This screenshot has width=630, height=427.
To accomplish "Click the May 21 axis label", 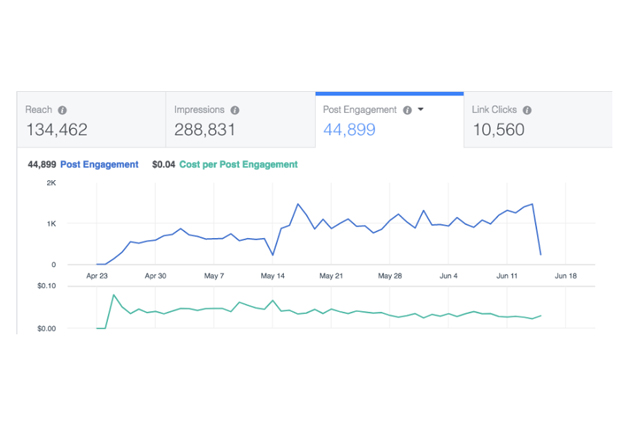I will [x=331, y=276].
